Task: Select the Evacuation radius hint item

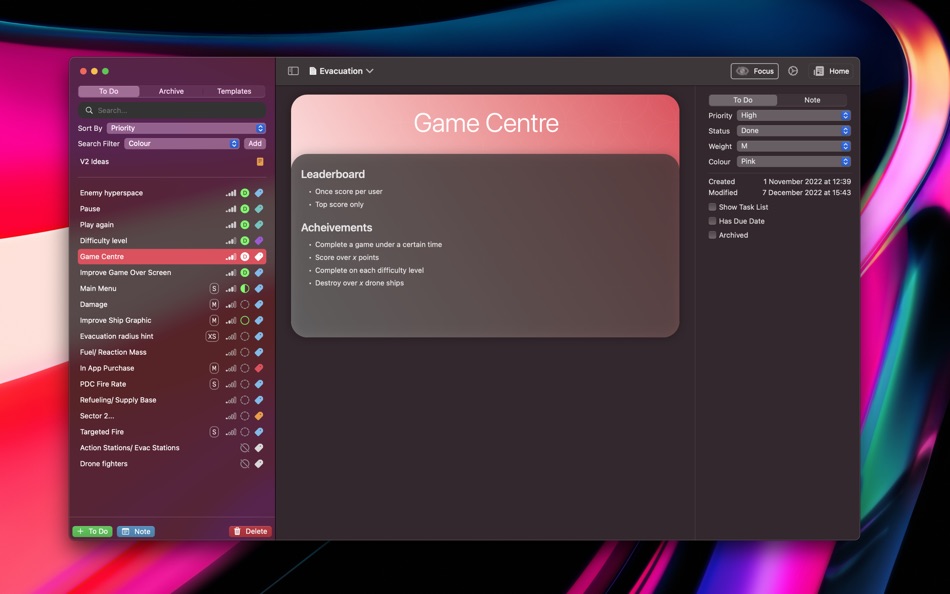Action: tap(171, 336)
